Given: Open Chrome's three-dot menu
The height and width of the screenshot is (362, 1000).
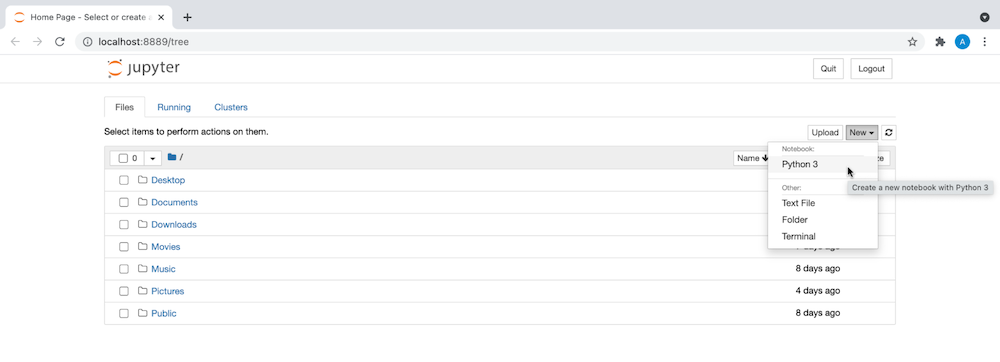Looking at the screenshot, I should 985,42.
